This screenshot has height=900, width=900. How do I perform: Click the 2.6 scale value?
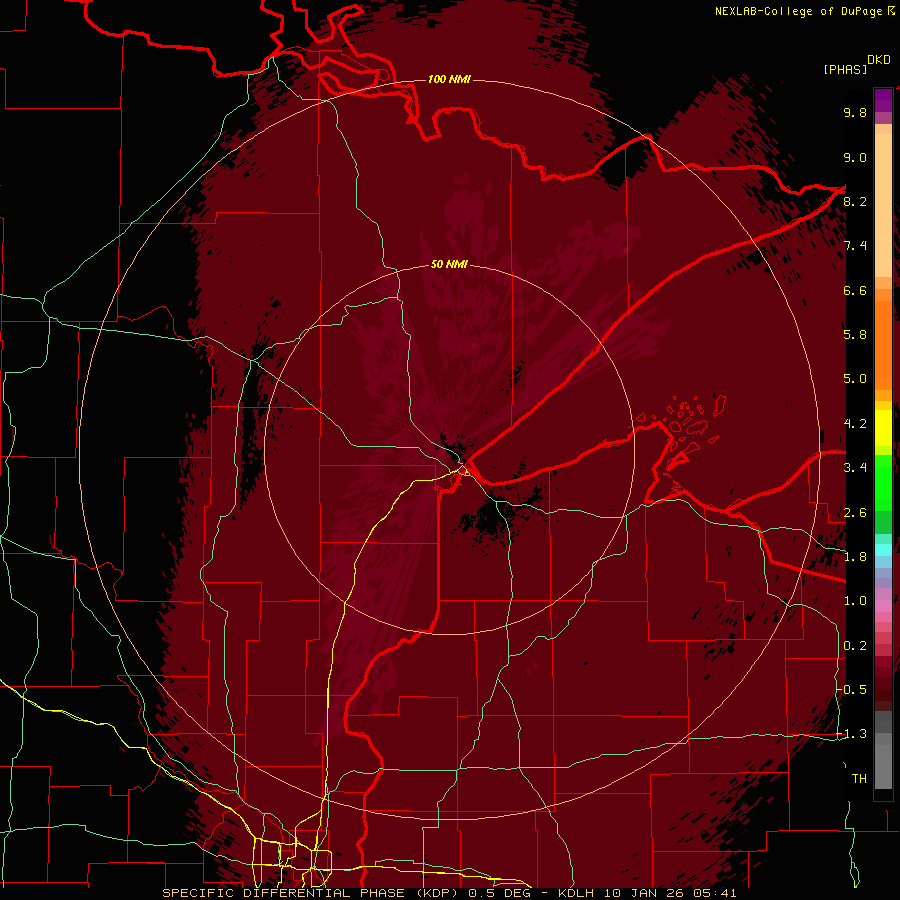point(855,513)
